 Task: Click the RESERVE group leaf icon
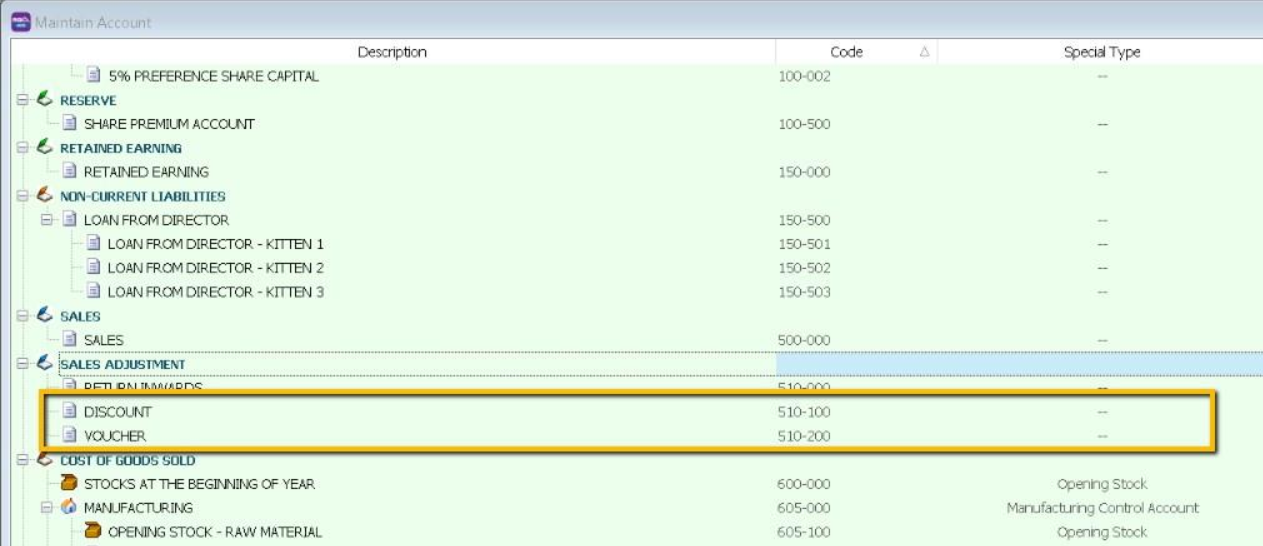(45, 100)
